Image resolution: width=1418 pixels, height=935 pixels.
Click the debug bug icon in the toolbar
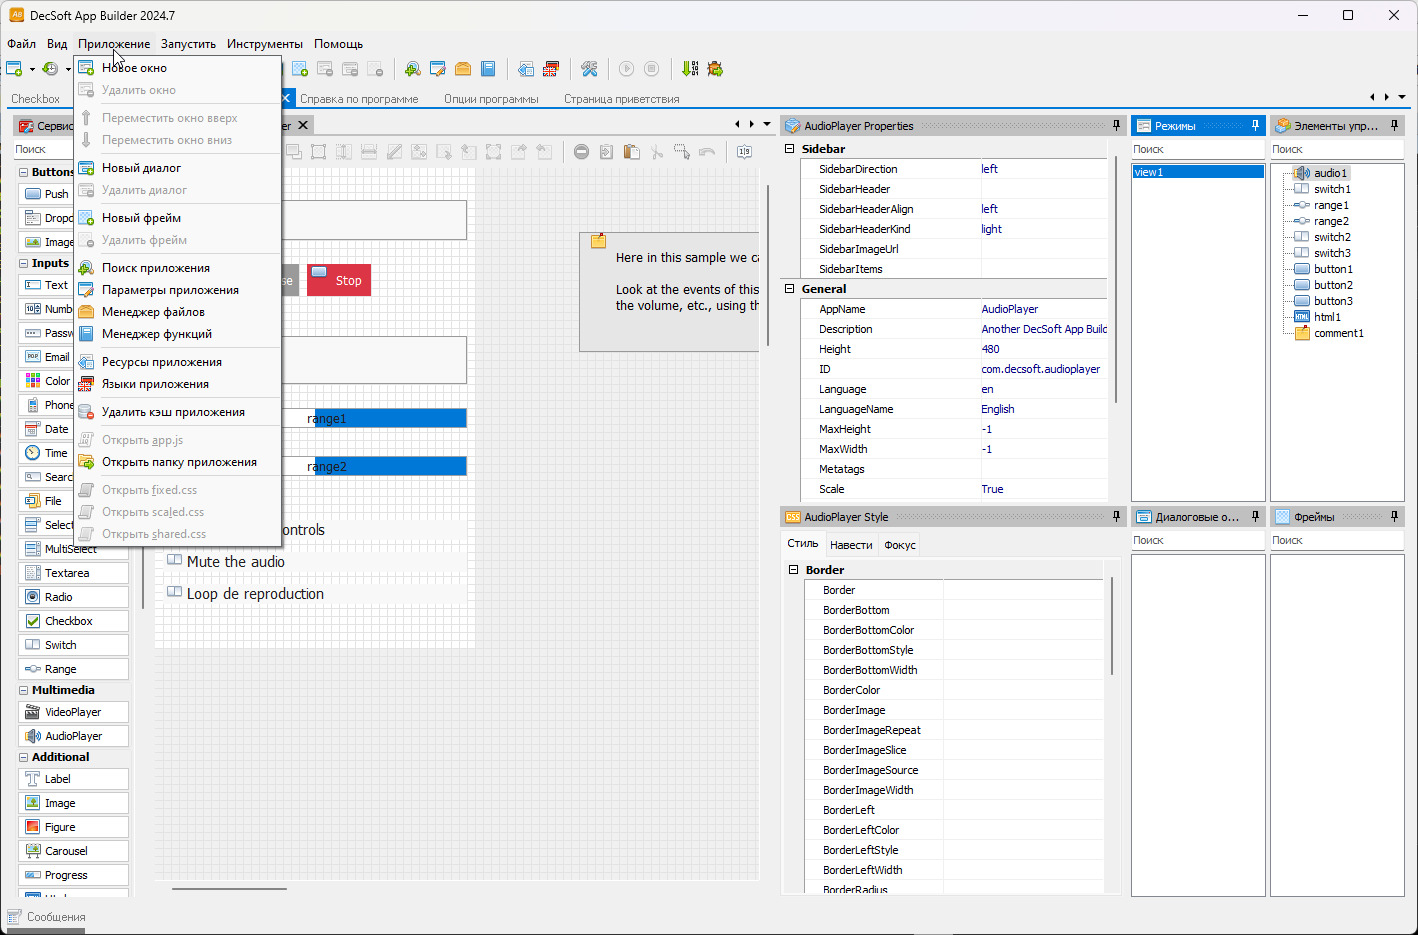715,69
